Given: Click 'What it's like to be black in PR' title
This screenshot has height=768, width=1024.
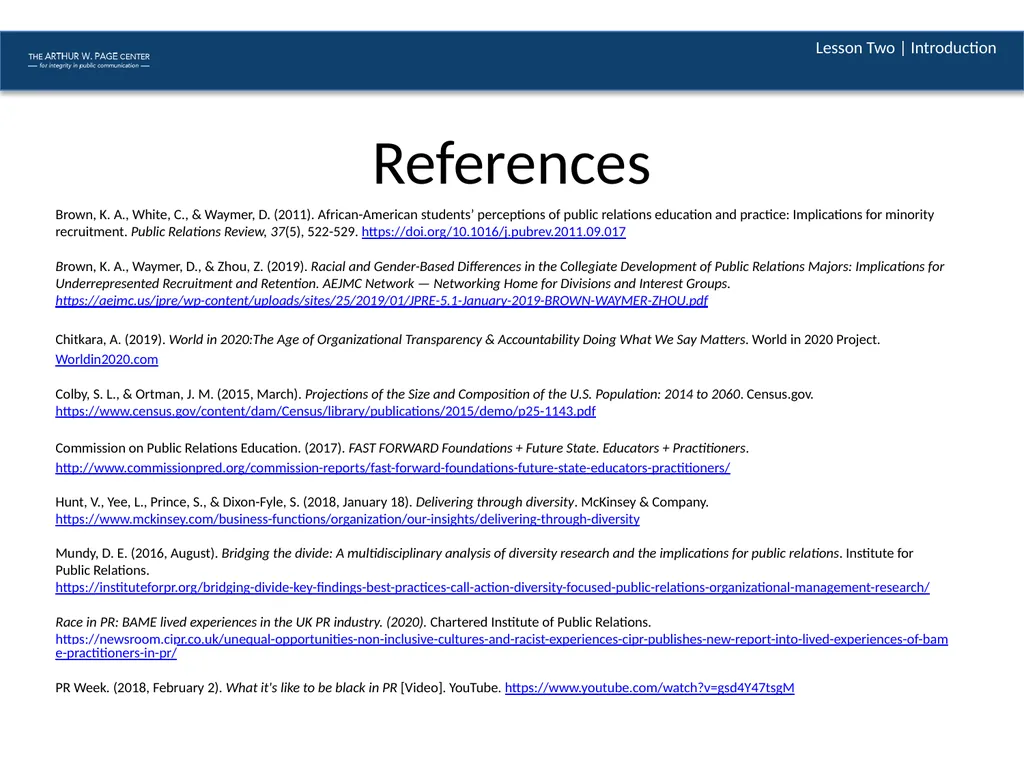Looking at the screenshot, I should click(312, 688).
